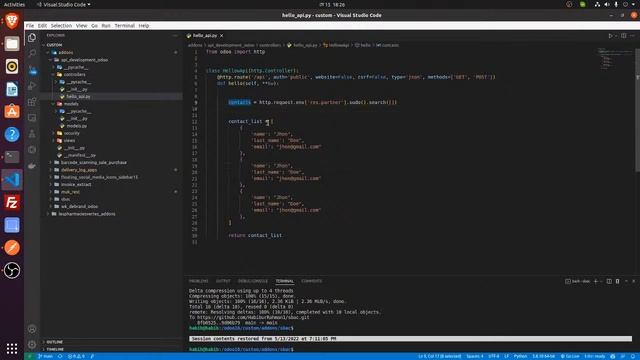
Task: Toggle Go Live server in status bar
Action: 570,356
